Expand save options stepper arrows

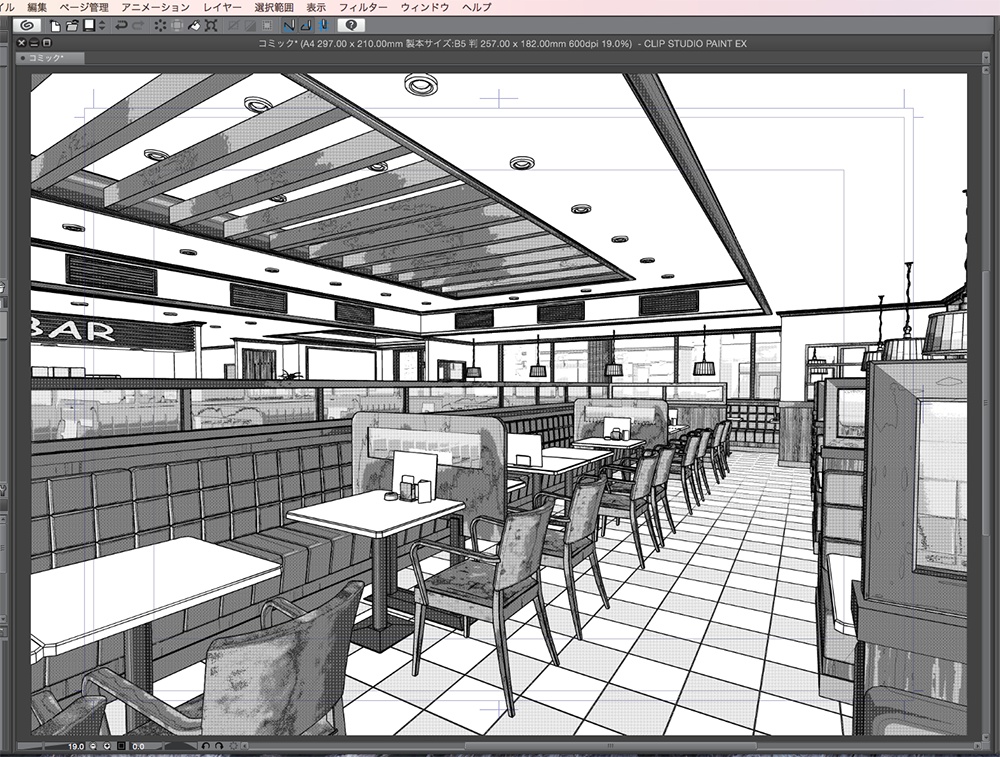(102, 26)
